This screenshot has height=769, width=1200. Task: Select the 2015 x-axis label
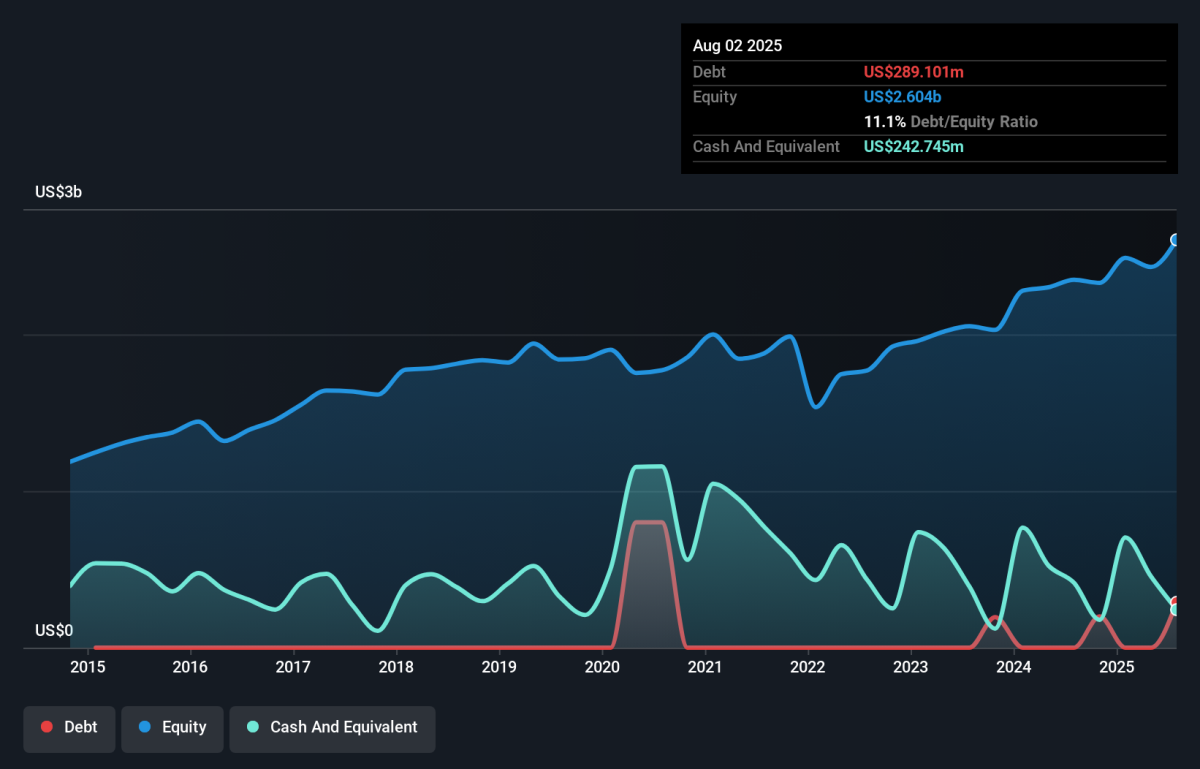pyautogui.click(x=88, y=667)
